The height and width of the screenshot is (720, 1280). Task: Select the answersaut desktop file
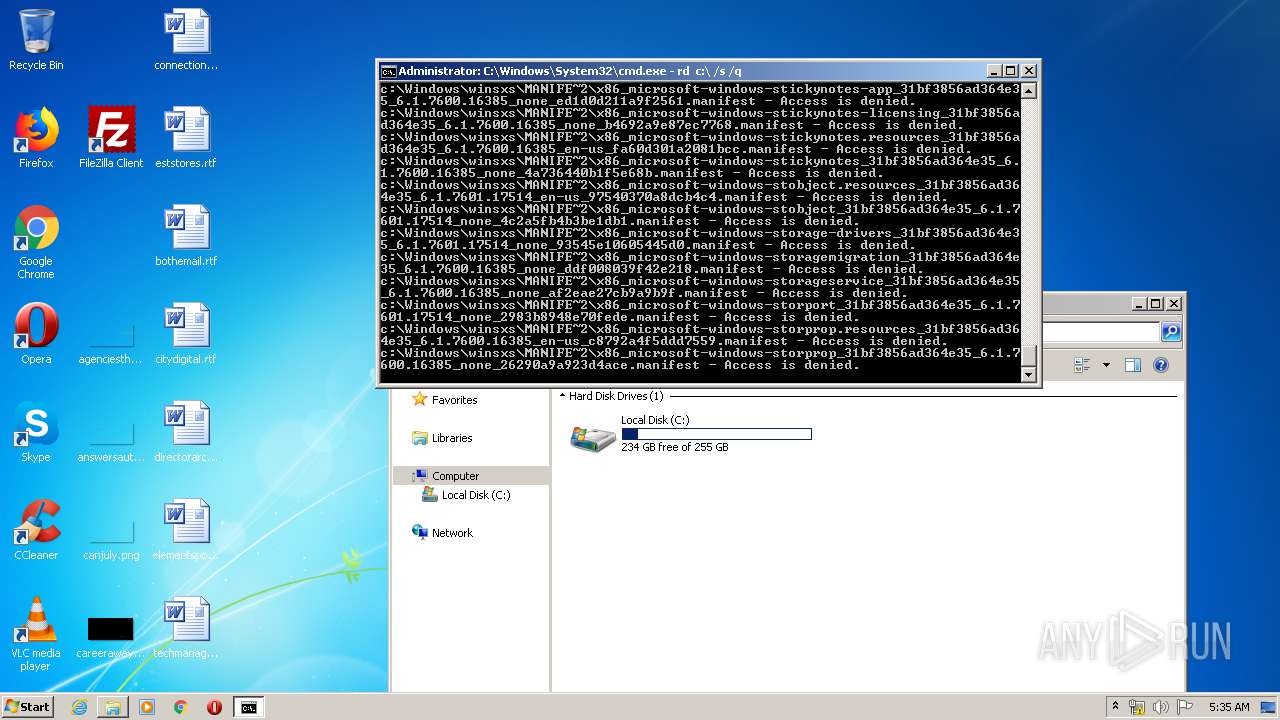[111, 440]
